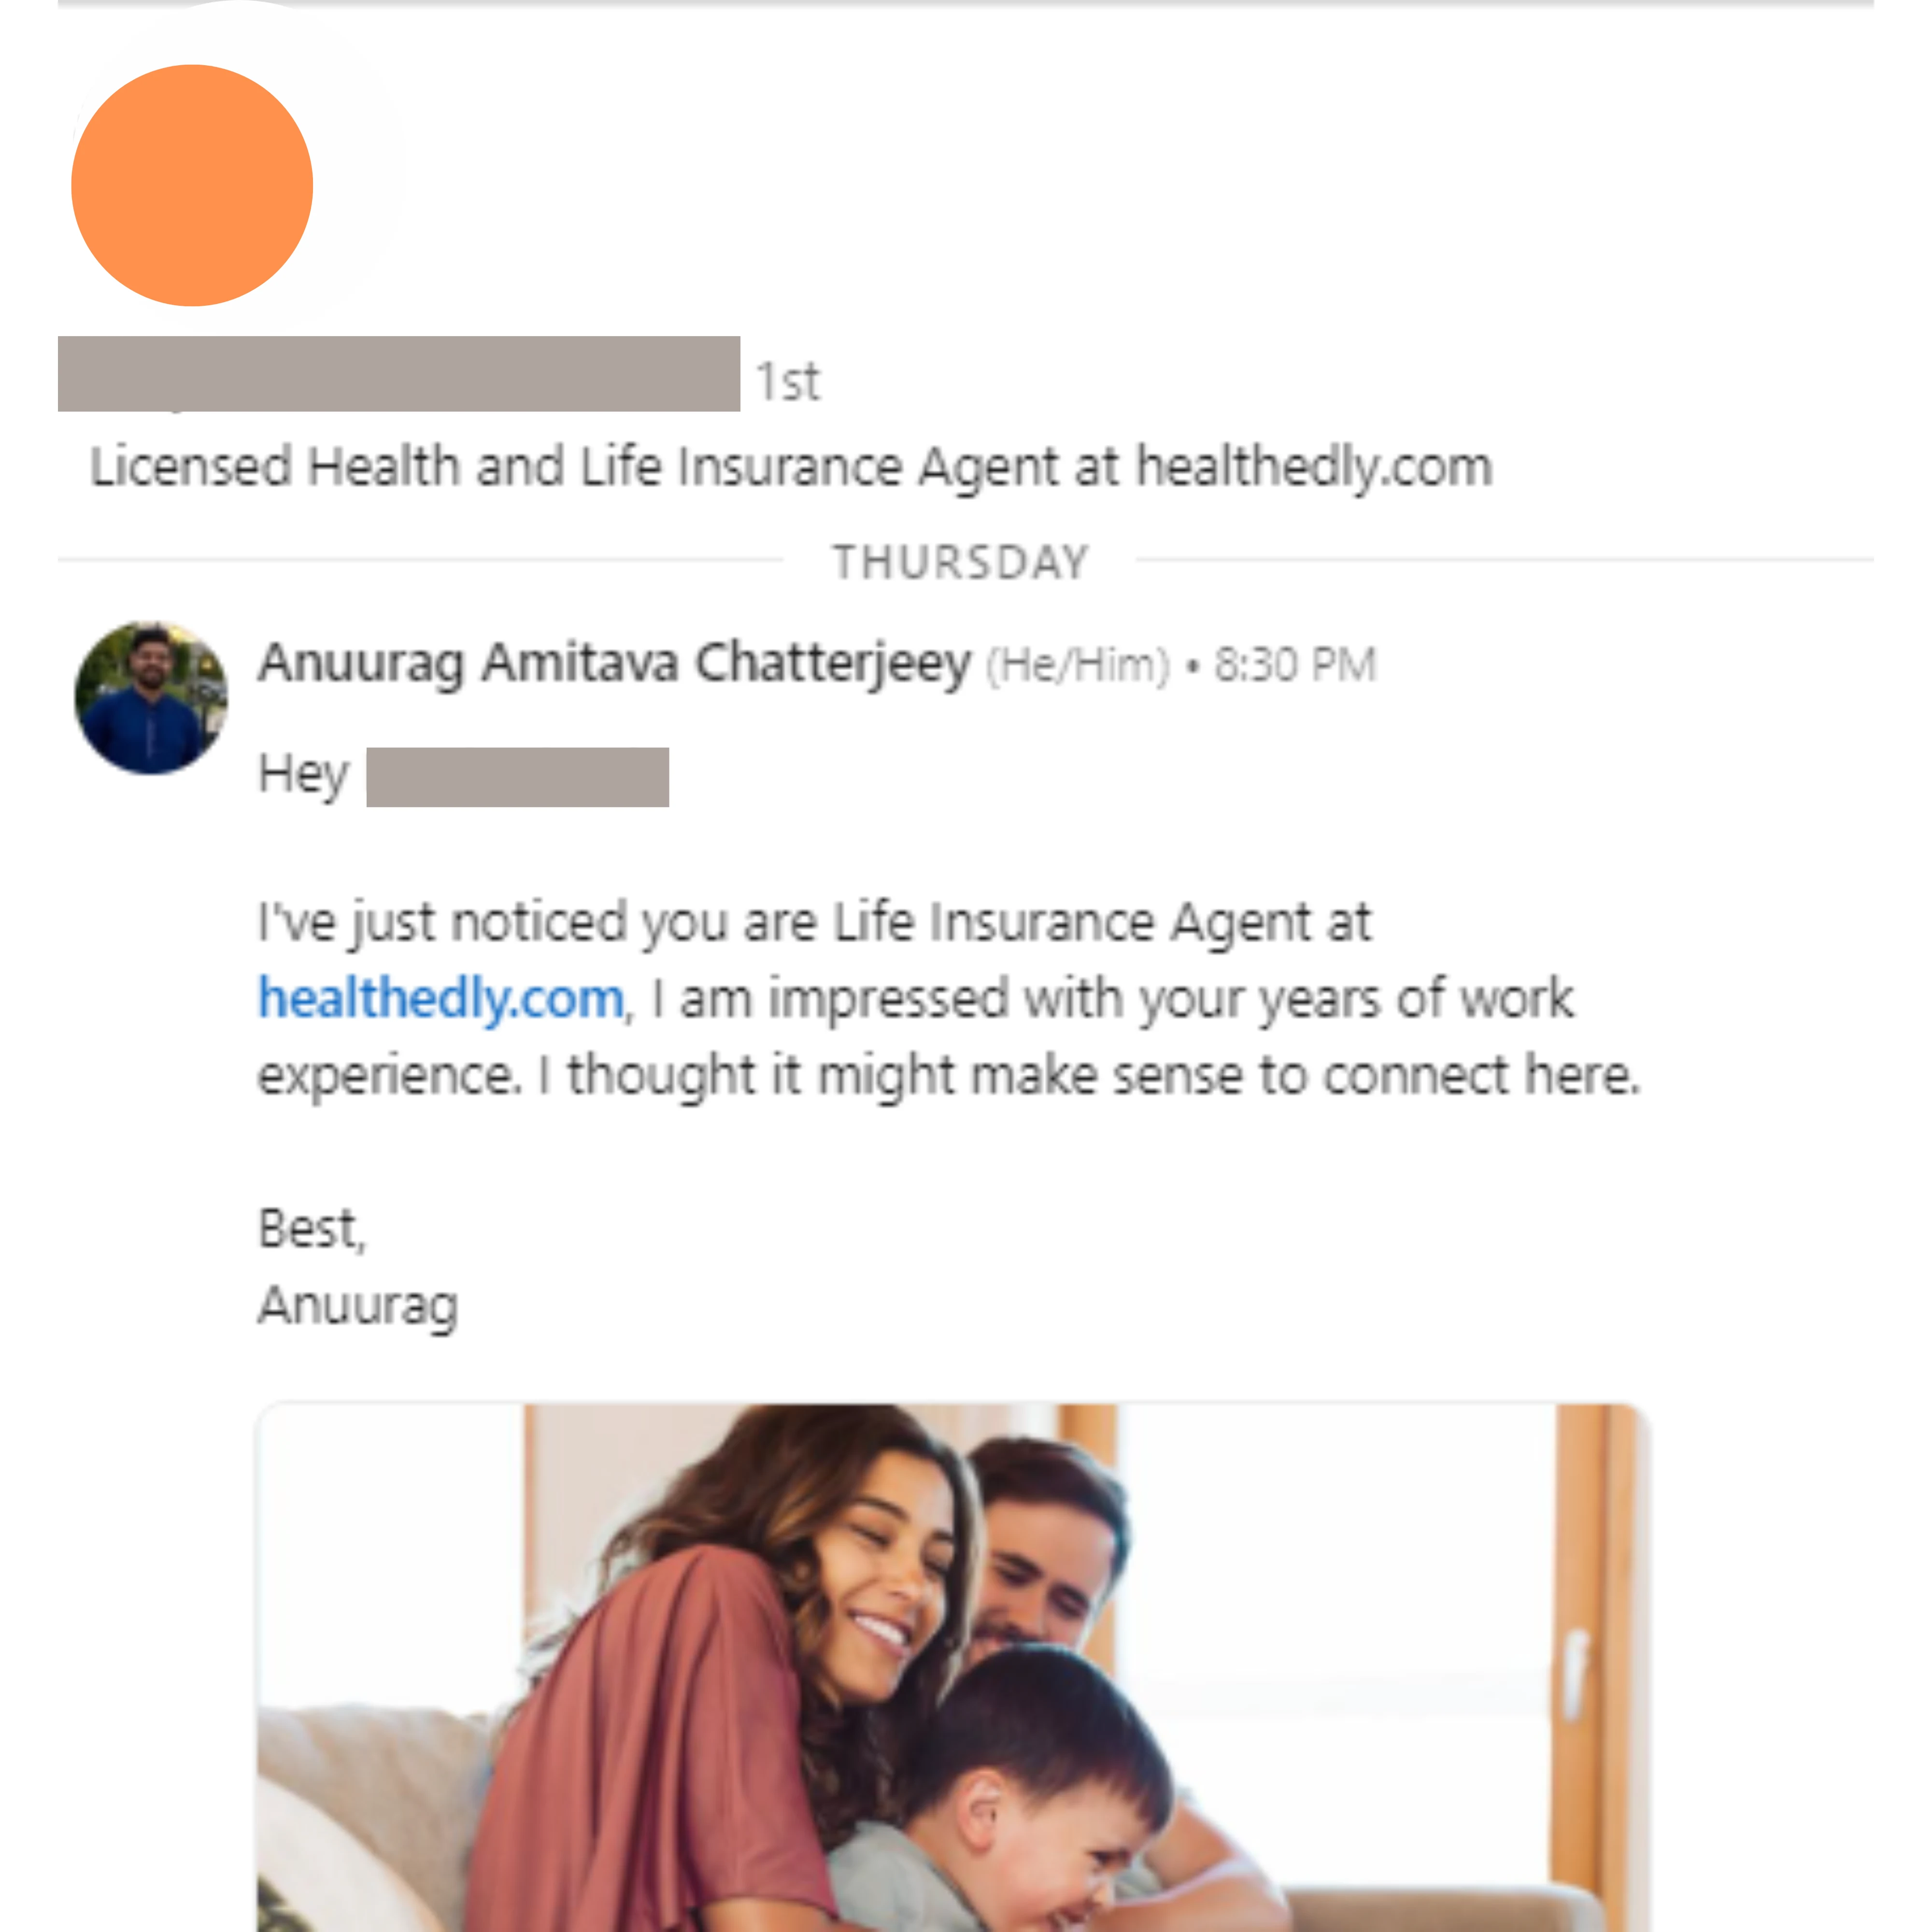The width and height of the screenshot is (1932, 1932).
Task: Click the 8:30 PM message timestamp
Action: 1295,664
